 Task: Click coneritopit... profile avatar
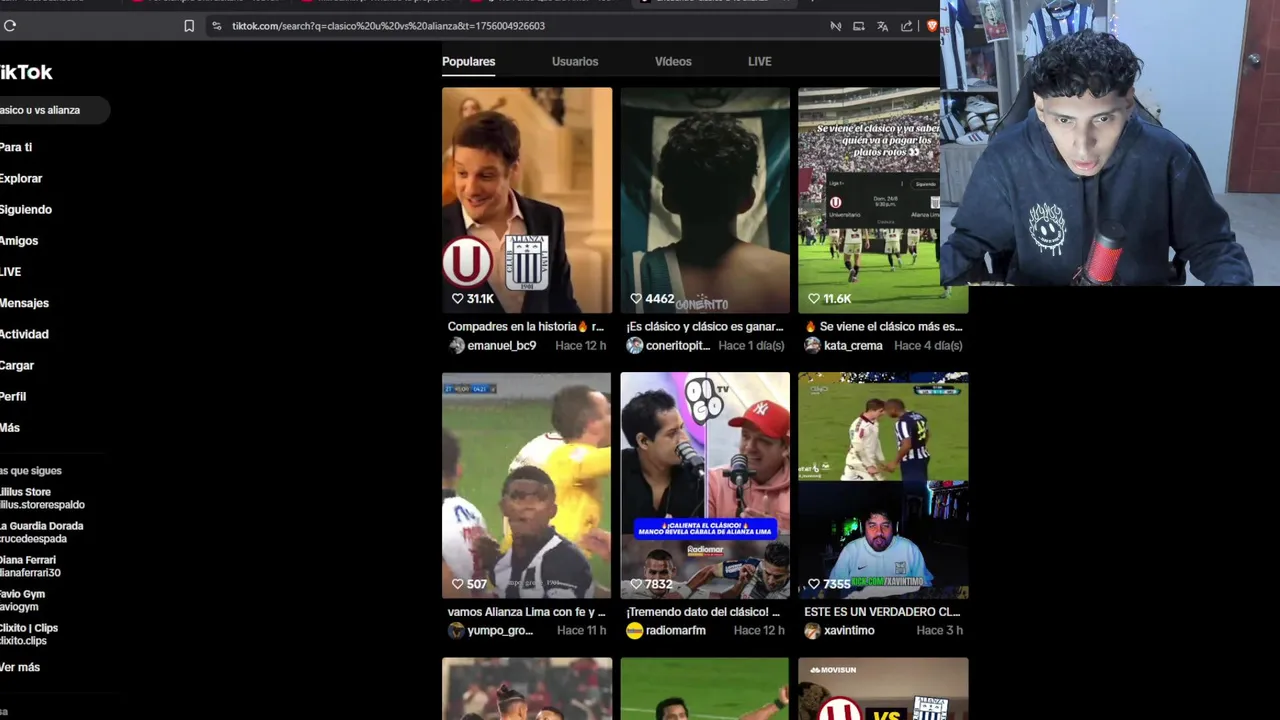point(634,345)
